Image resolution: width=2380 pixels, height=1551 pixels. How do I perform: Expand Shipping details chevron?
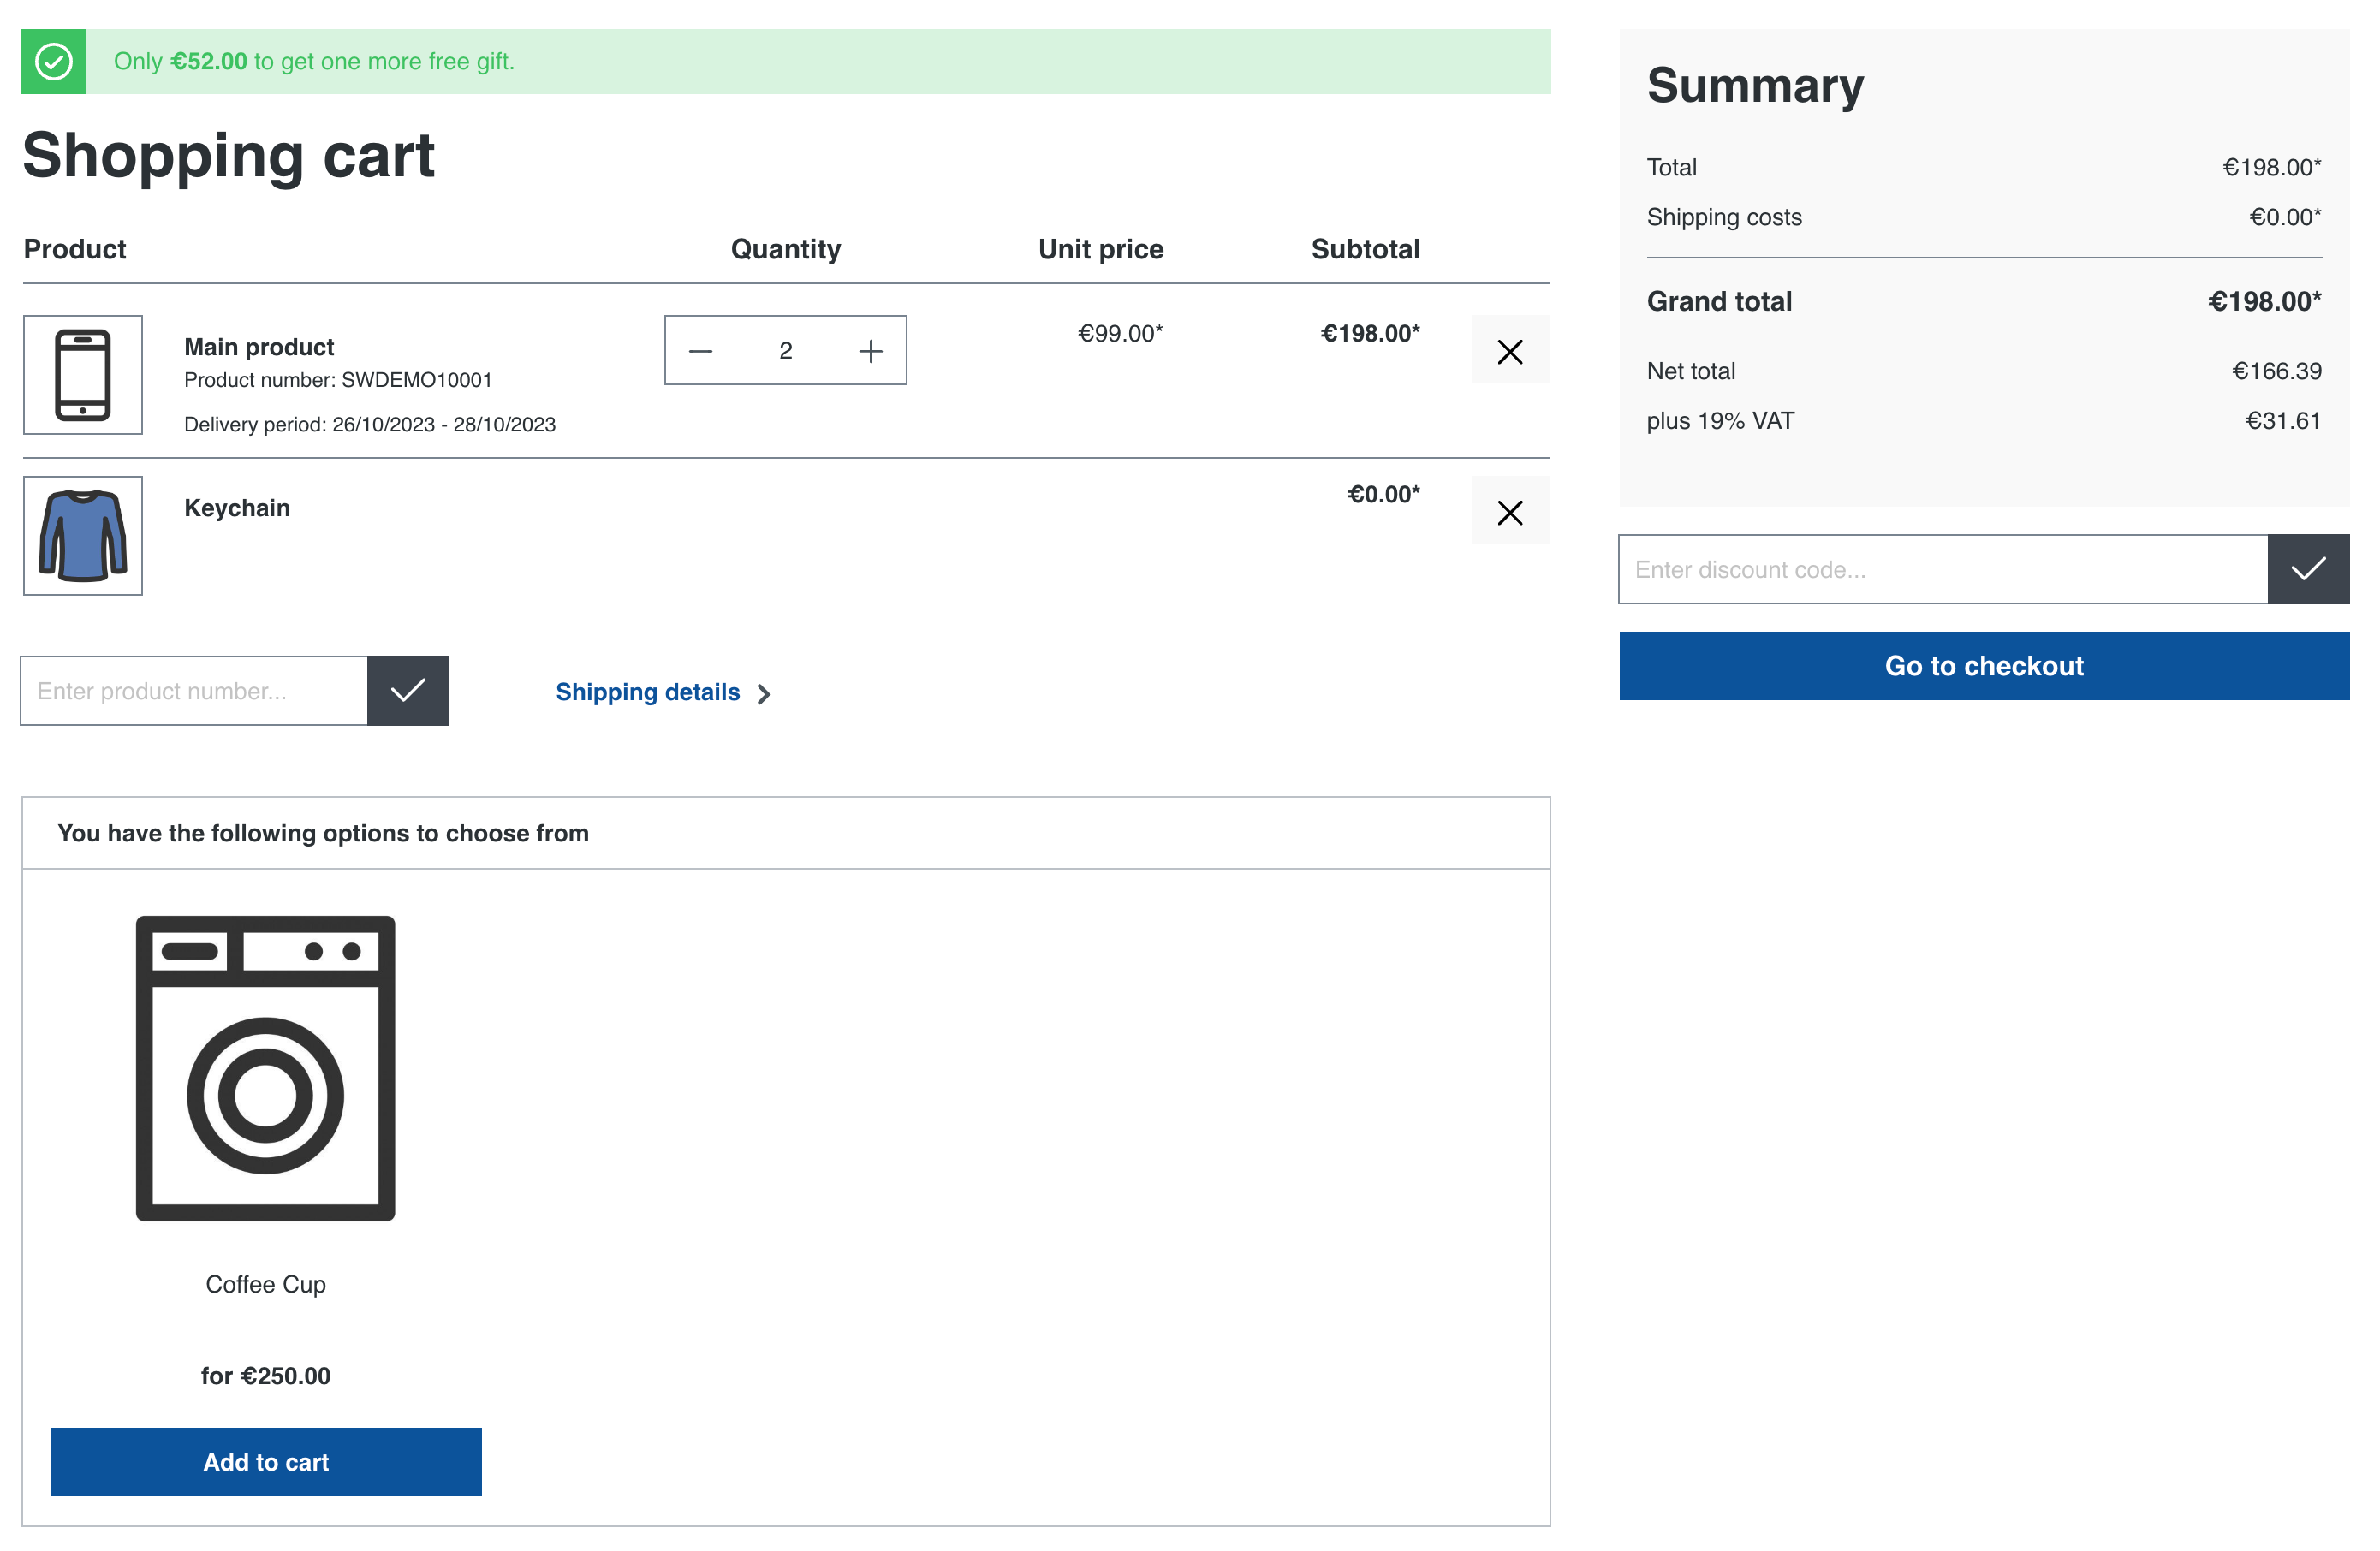pos(764,694)
